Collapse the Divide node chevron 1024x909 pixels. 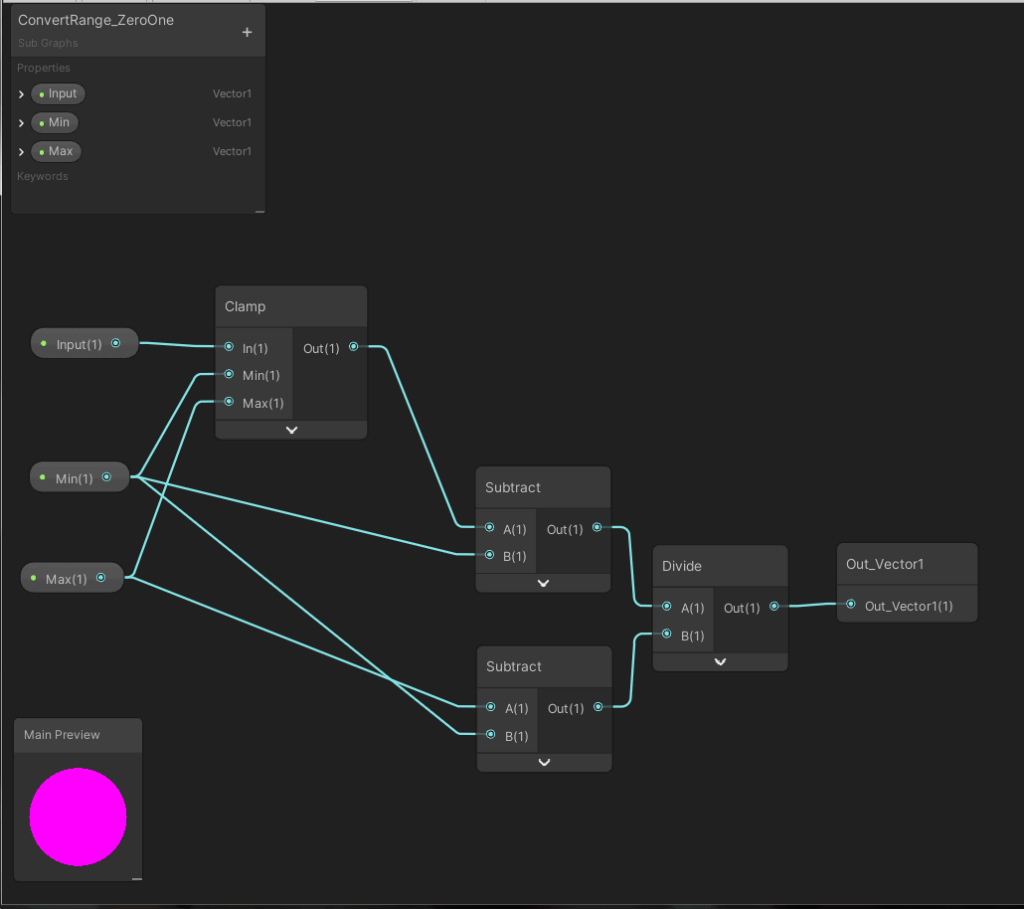720,661
